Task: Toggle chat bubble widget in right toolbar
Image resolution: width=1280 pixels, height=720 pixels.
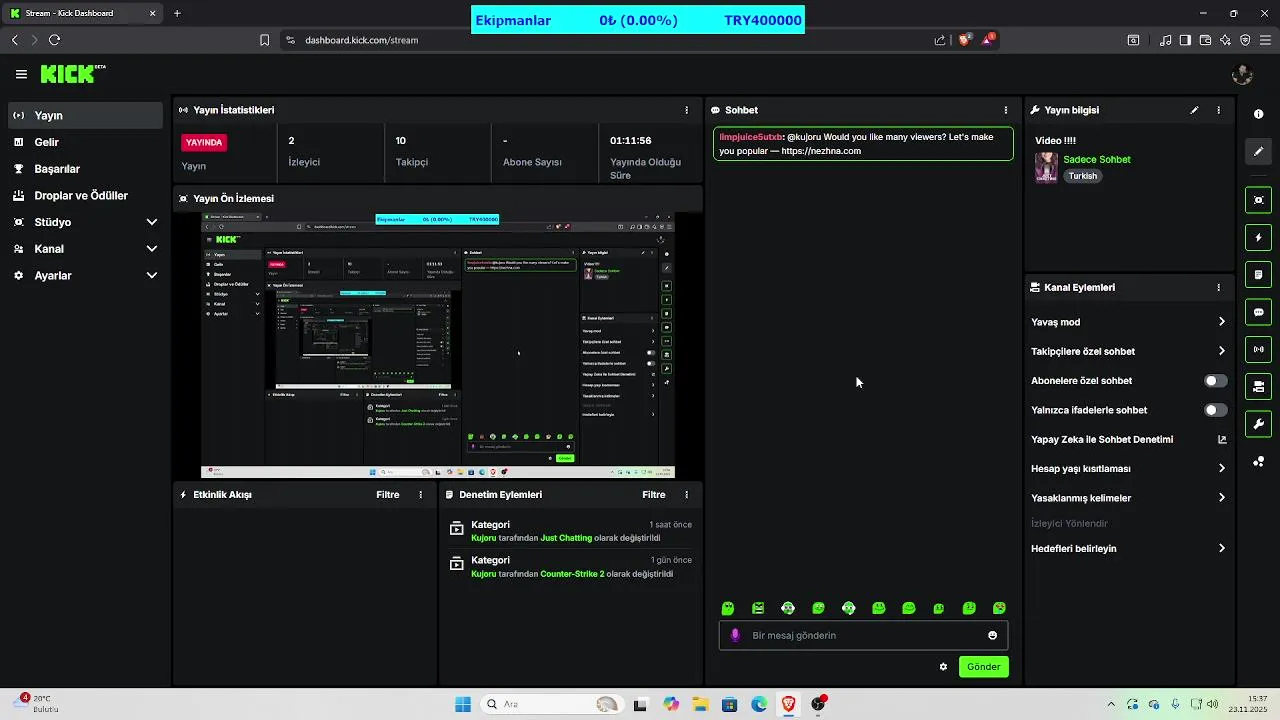Action: click(x=1258, y=312)
